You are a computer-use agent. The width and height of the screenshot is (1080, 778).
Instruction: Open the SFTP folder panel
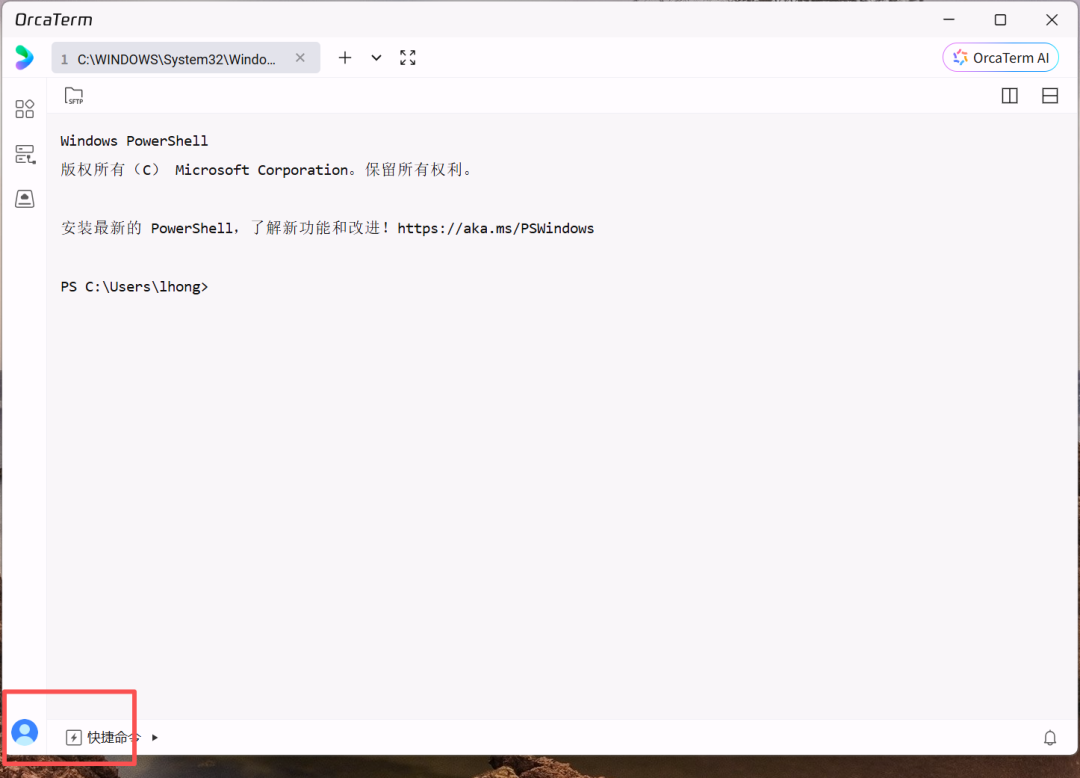(74, 96)
